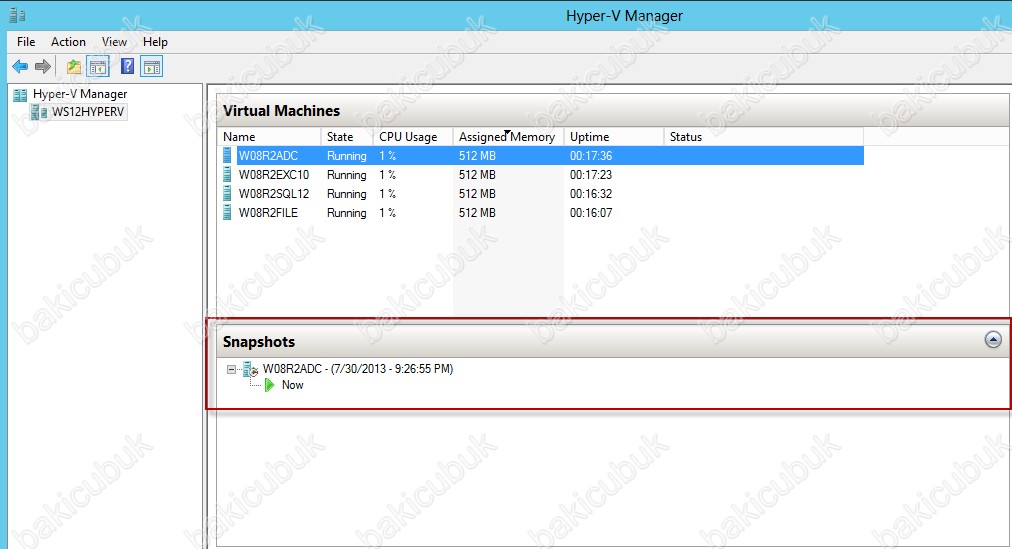Click the Back arrow in toolbar
The height and width of the screenshot is (549, 1012).
point(20,66)
